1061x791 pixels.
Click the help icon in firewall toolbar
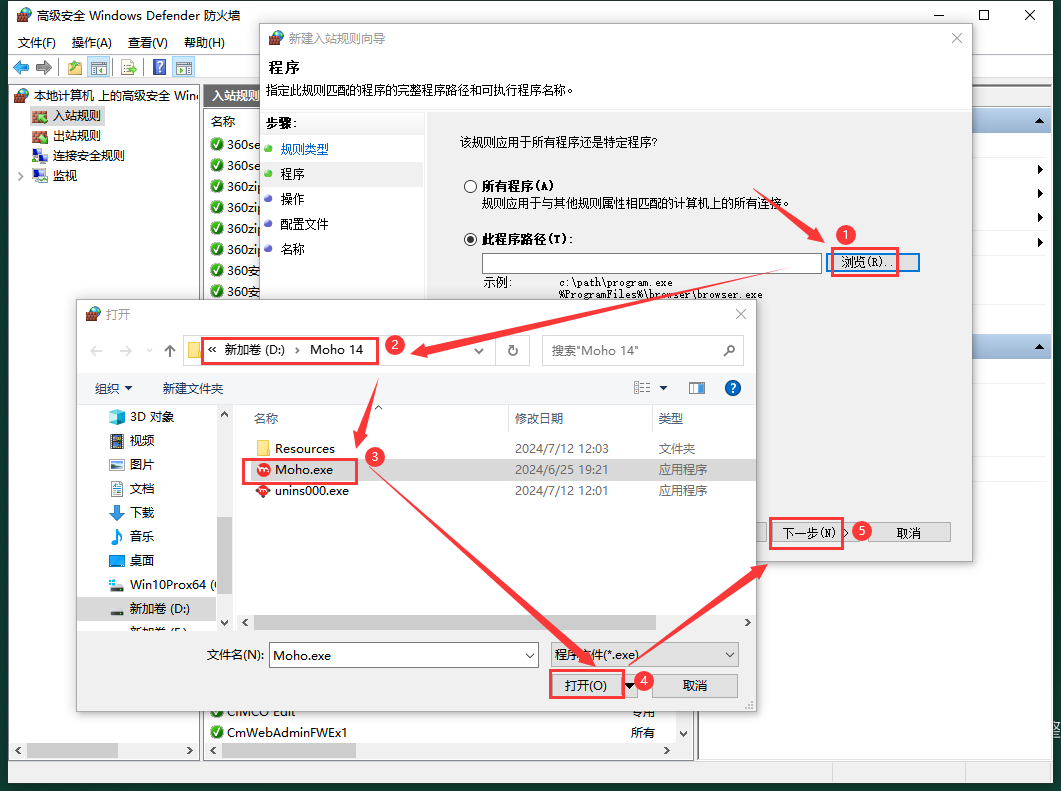pyautogui.click(x=160, y=67)
